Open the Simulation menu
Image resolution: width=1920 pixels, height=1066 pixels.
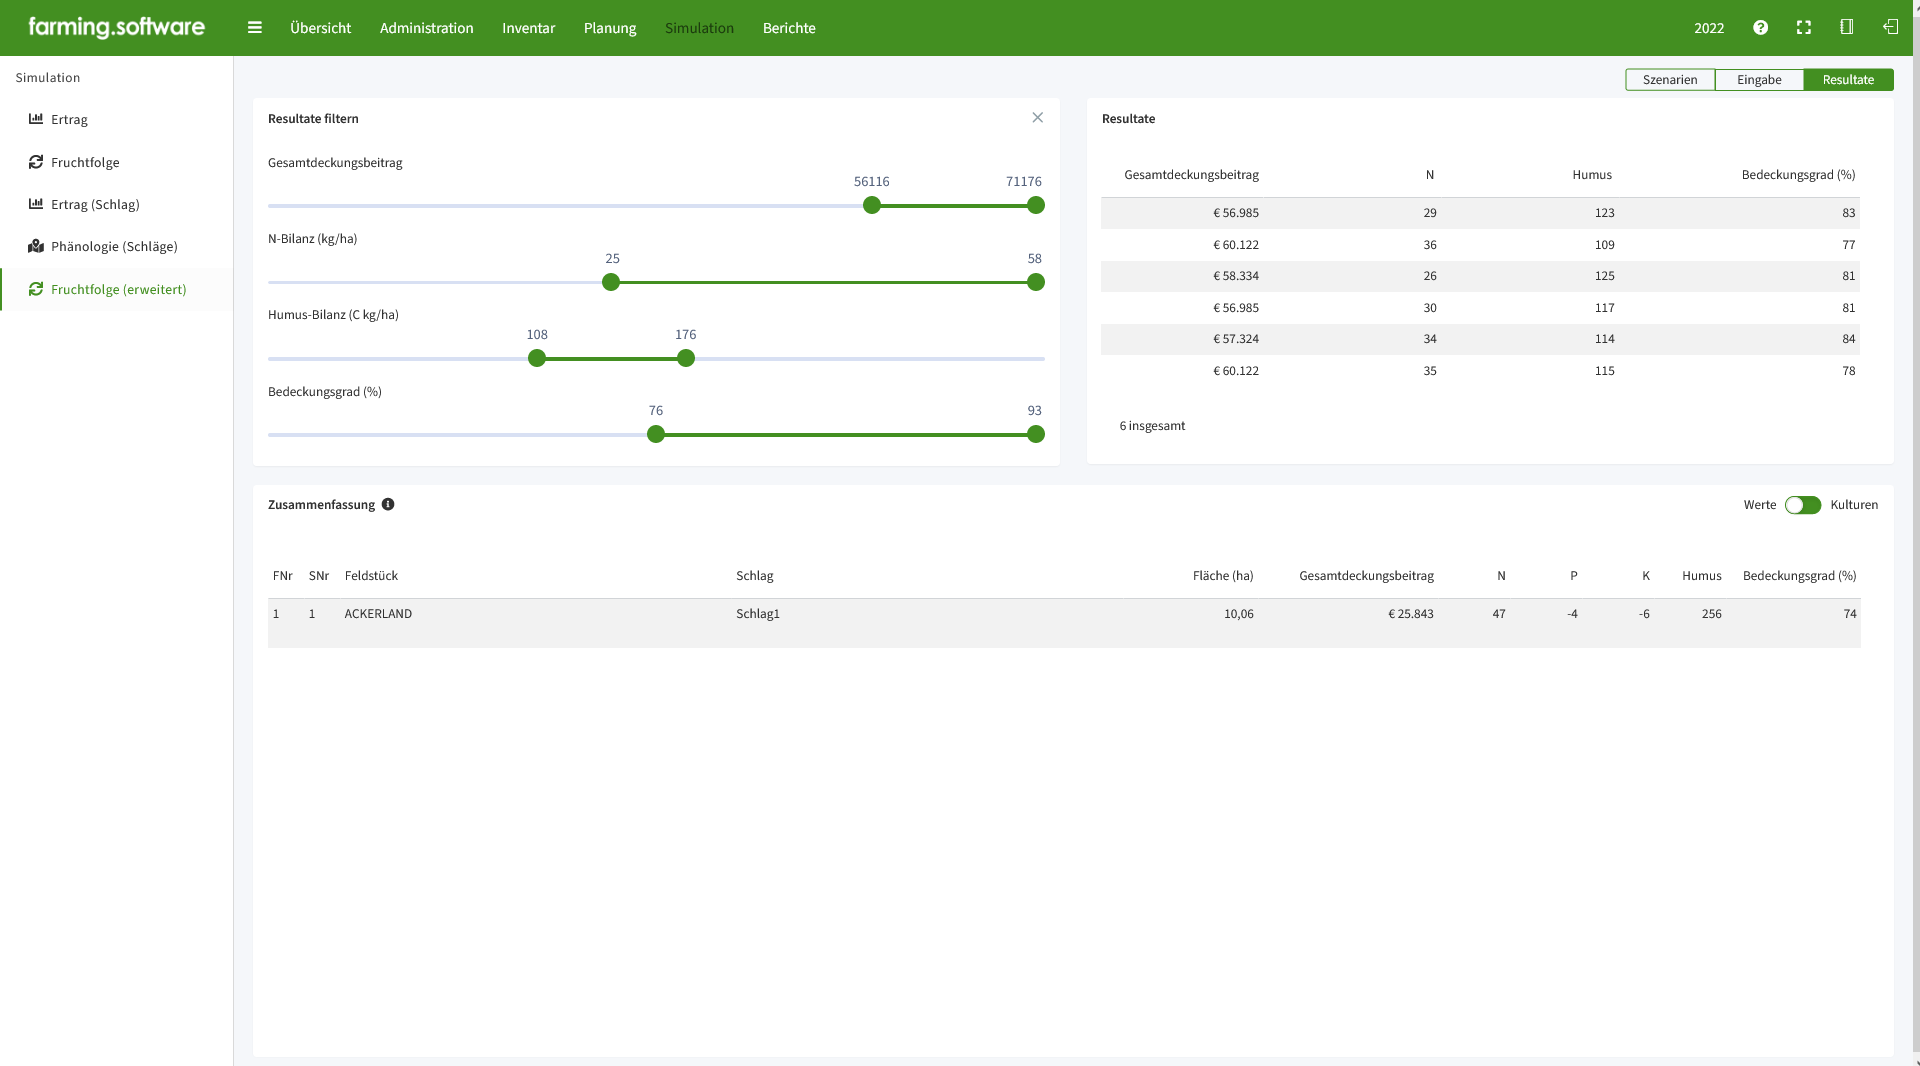point(699,28)
